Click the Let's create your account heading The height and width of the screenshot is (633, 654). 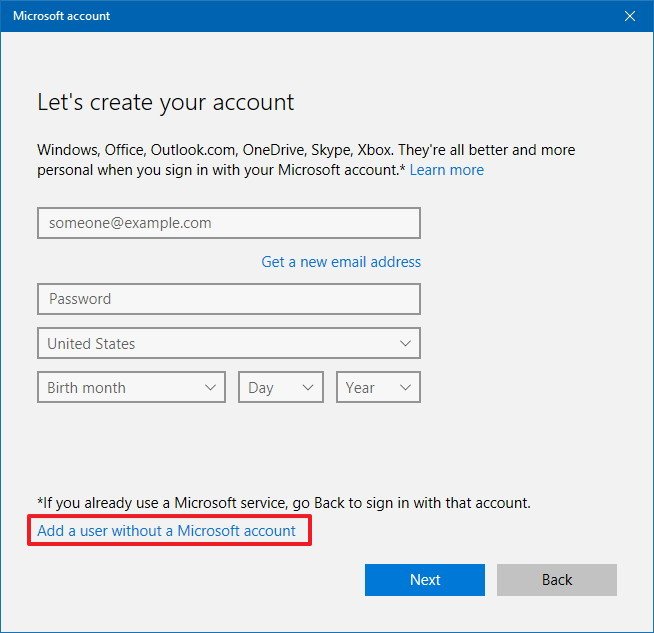pyautogui.click(x=166, y=102)
